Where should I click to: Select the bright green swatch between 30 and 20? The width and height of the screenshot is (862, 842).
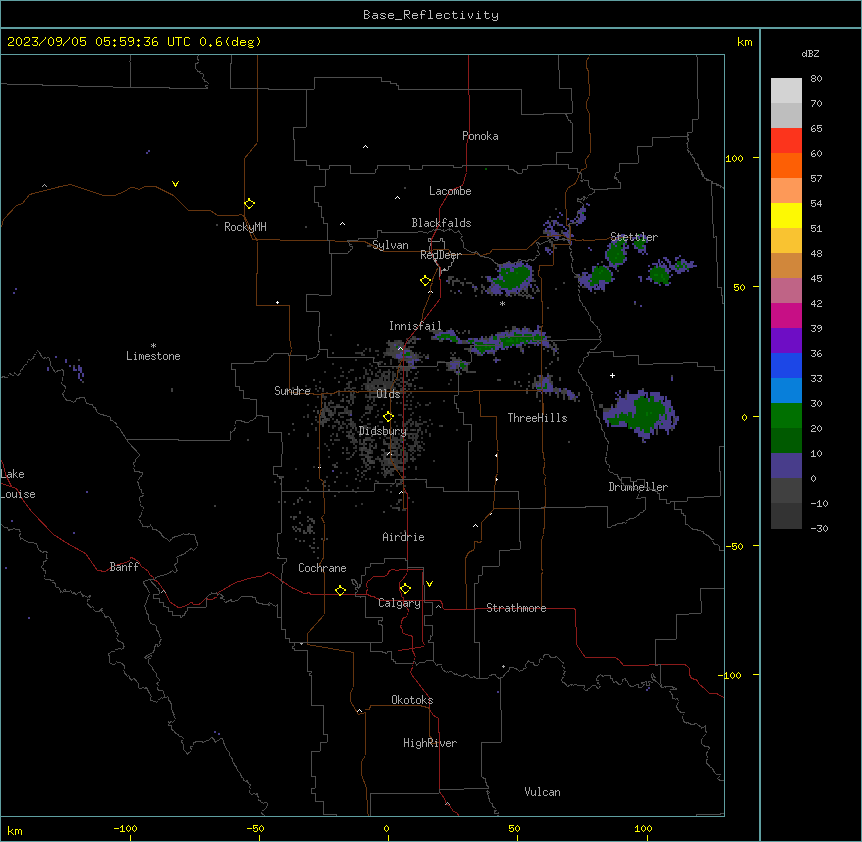786,416
